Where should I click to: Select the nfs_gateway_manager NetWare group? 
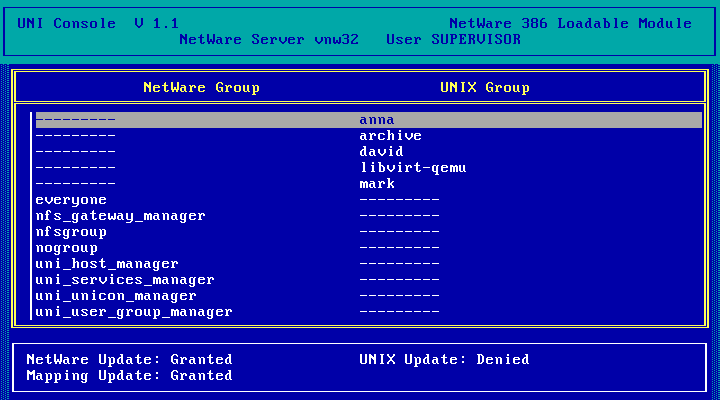[x=369, y=216]
